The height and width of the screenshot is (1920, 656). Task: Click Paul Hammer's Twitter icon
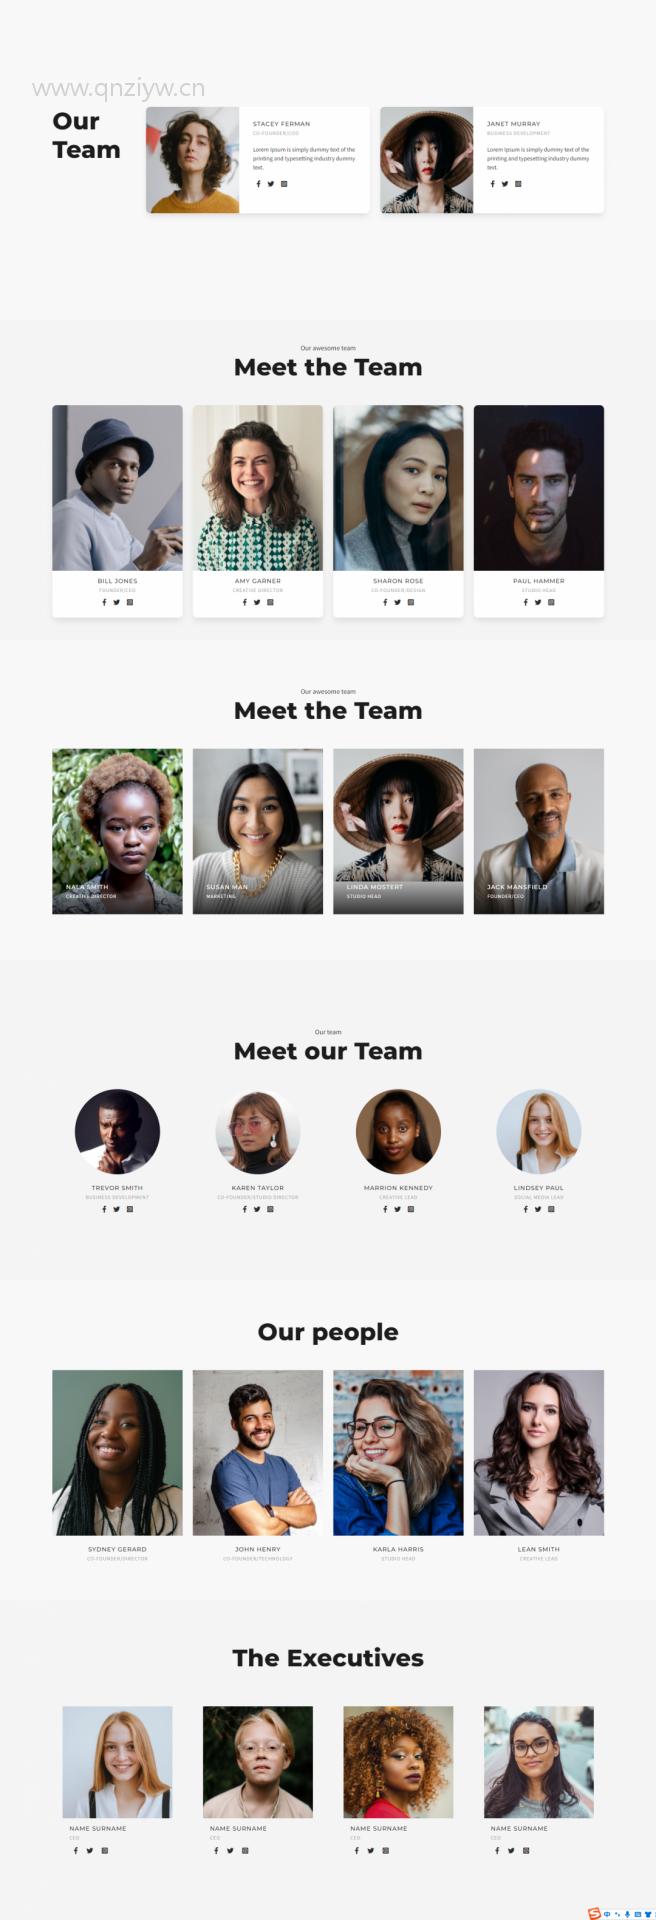point(538,602)
